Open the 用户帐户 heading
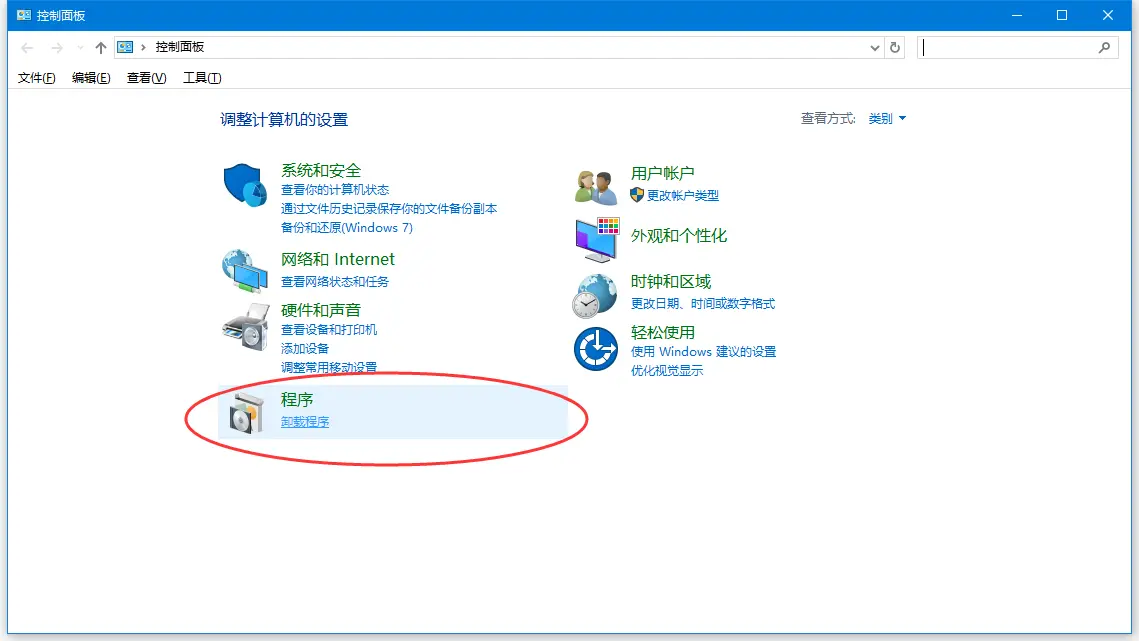This screenshot has width=1139, height=641. 662,174
